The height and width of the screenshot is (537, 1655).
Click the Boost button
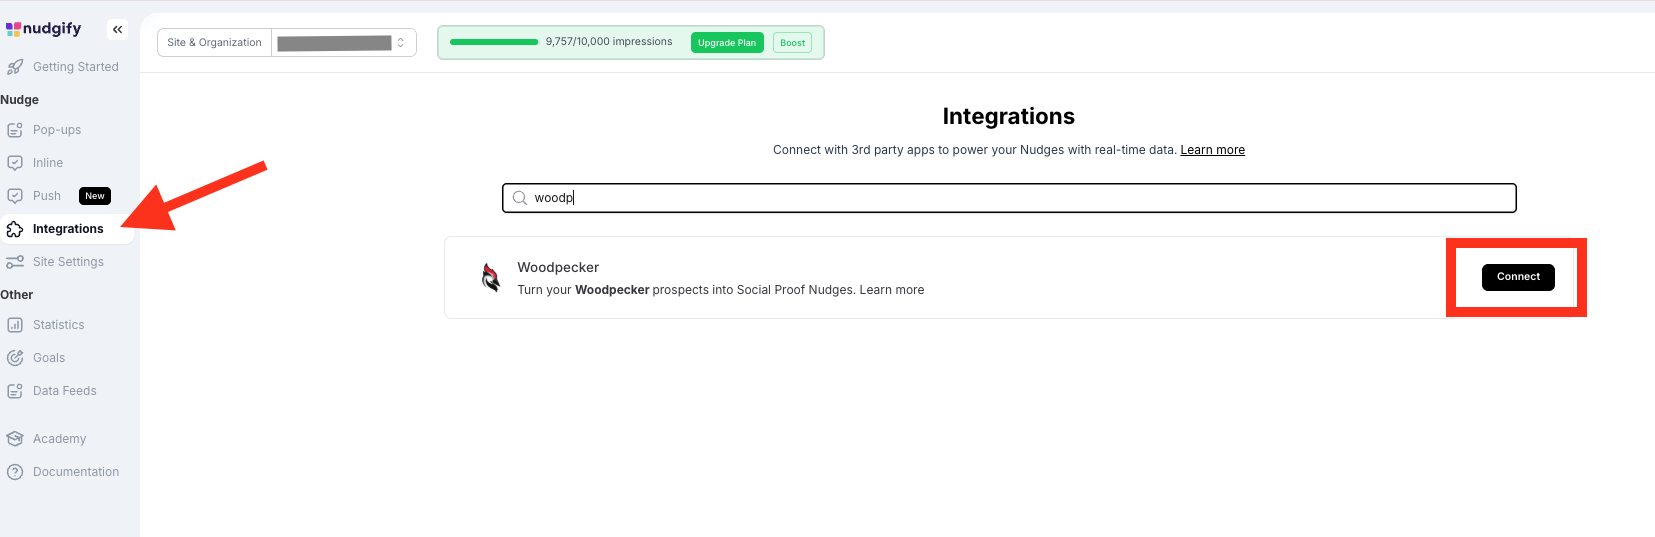792,43
